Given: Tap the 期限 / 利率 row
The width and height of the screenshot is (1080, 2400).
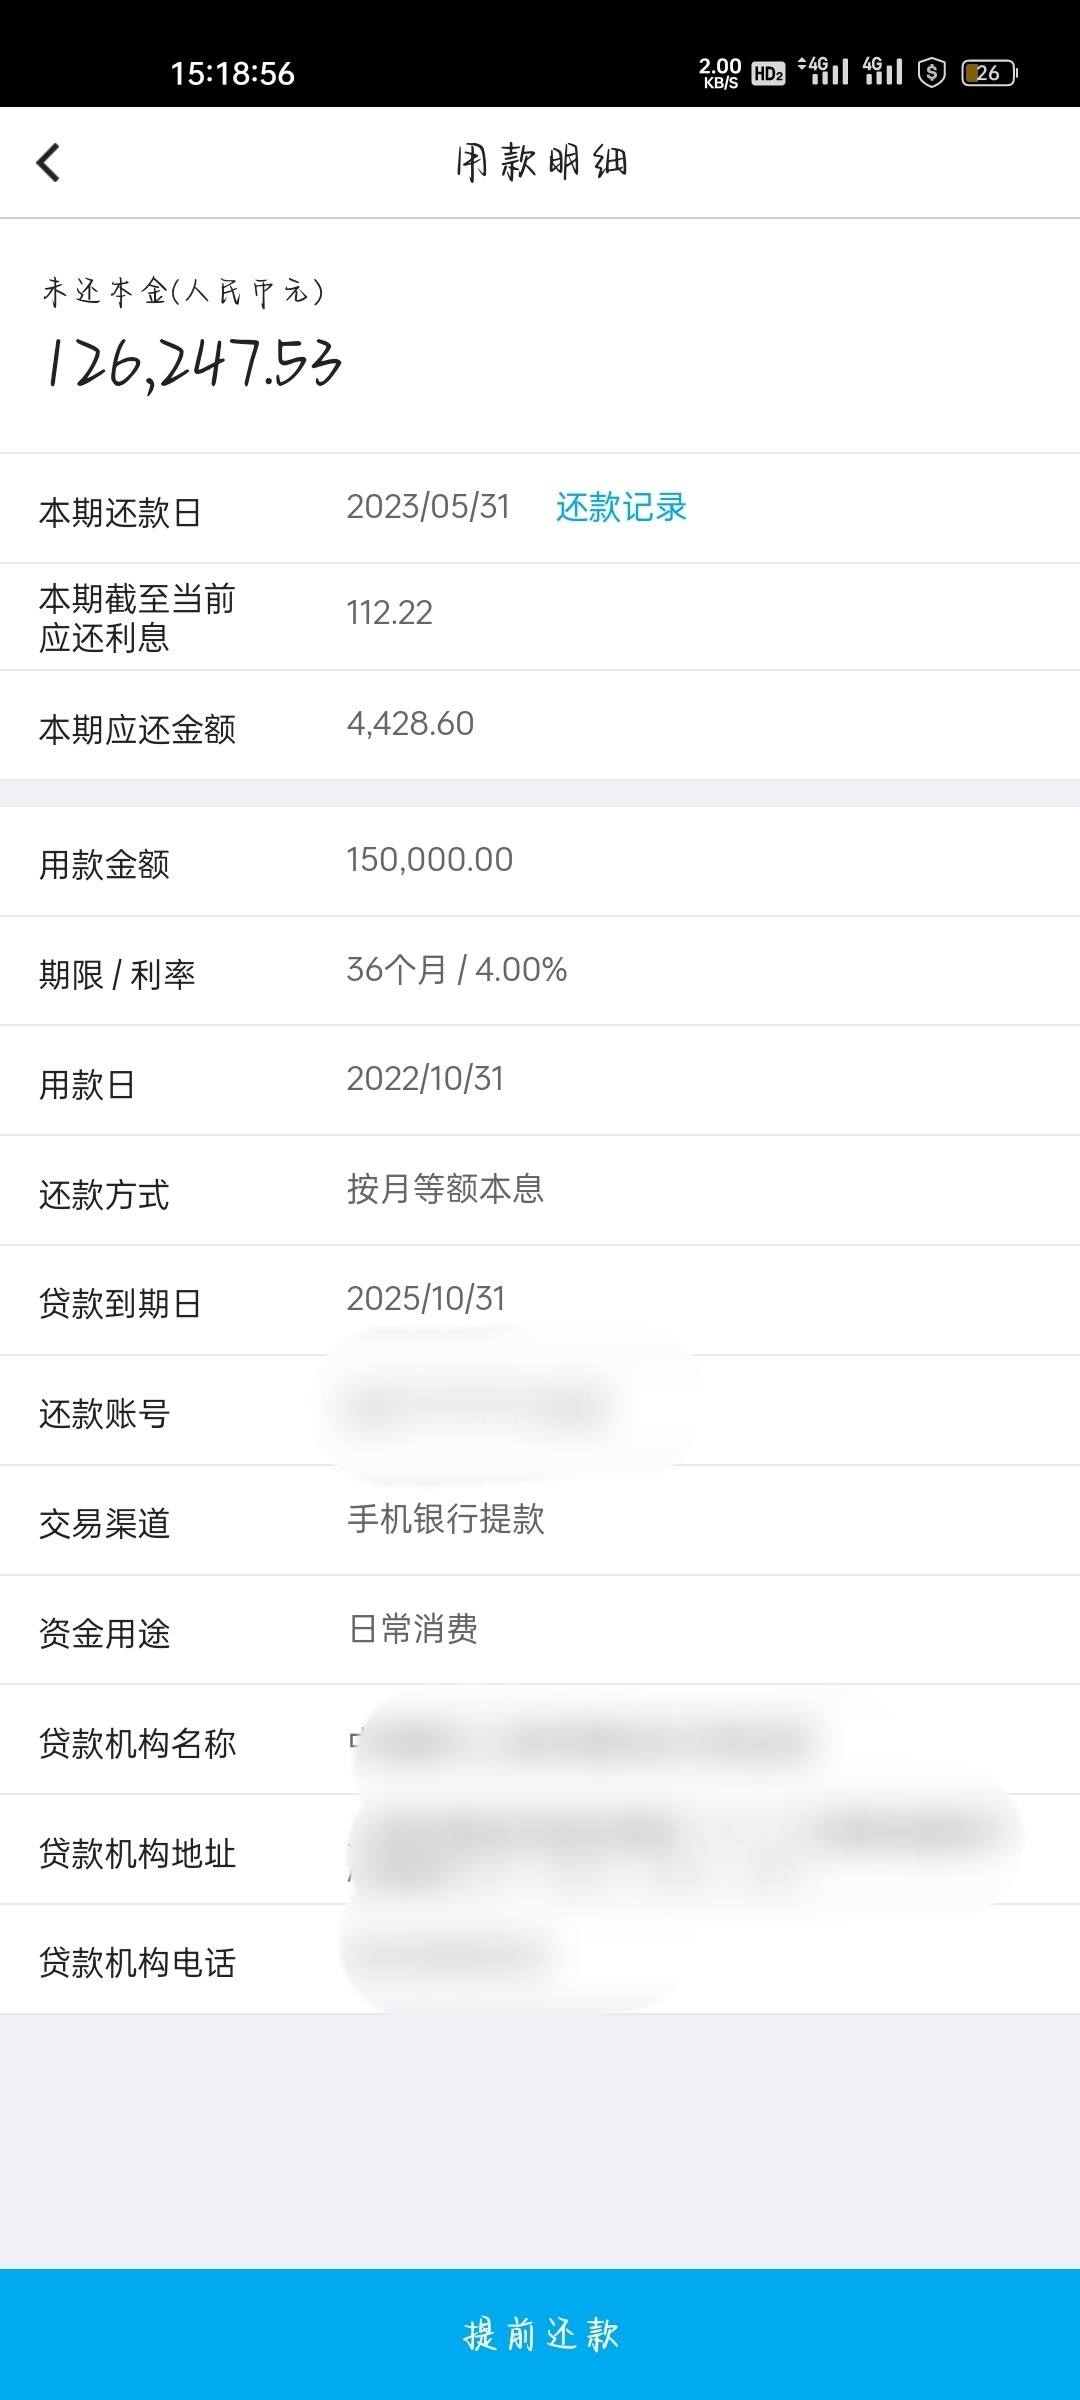Looking at the screenshot, I should tap(540, 971).
